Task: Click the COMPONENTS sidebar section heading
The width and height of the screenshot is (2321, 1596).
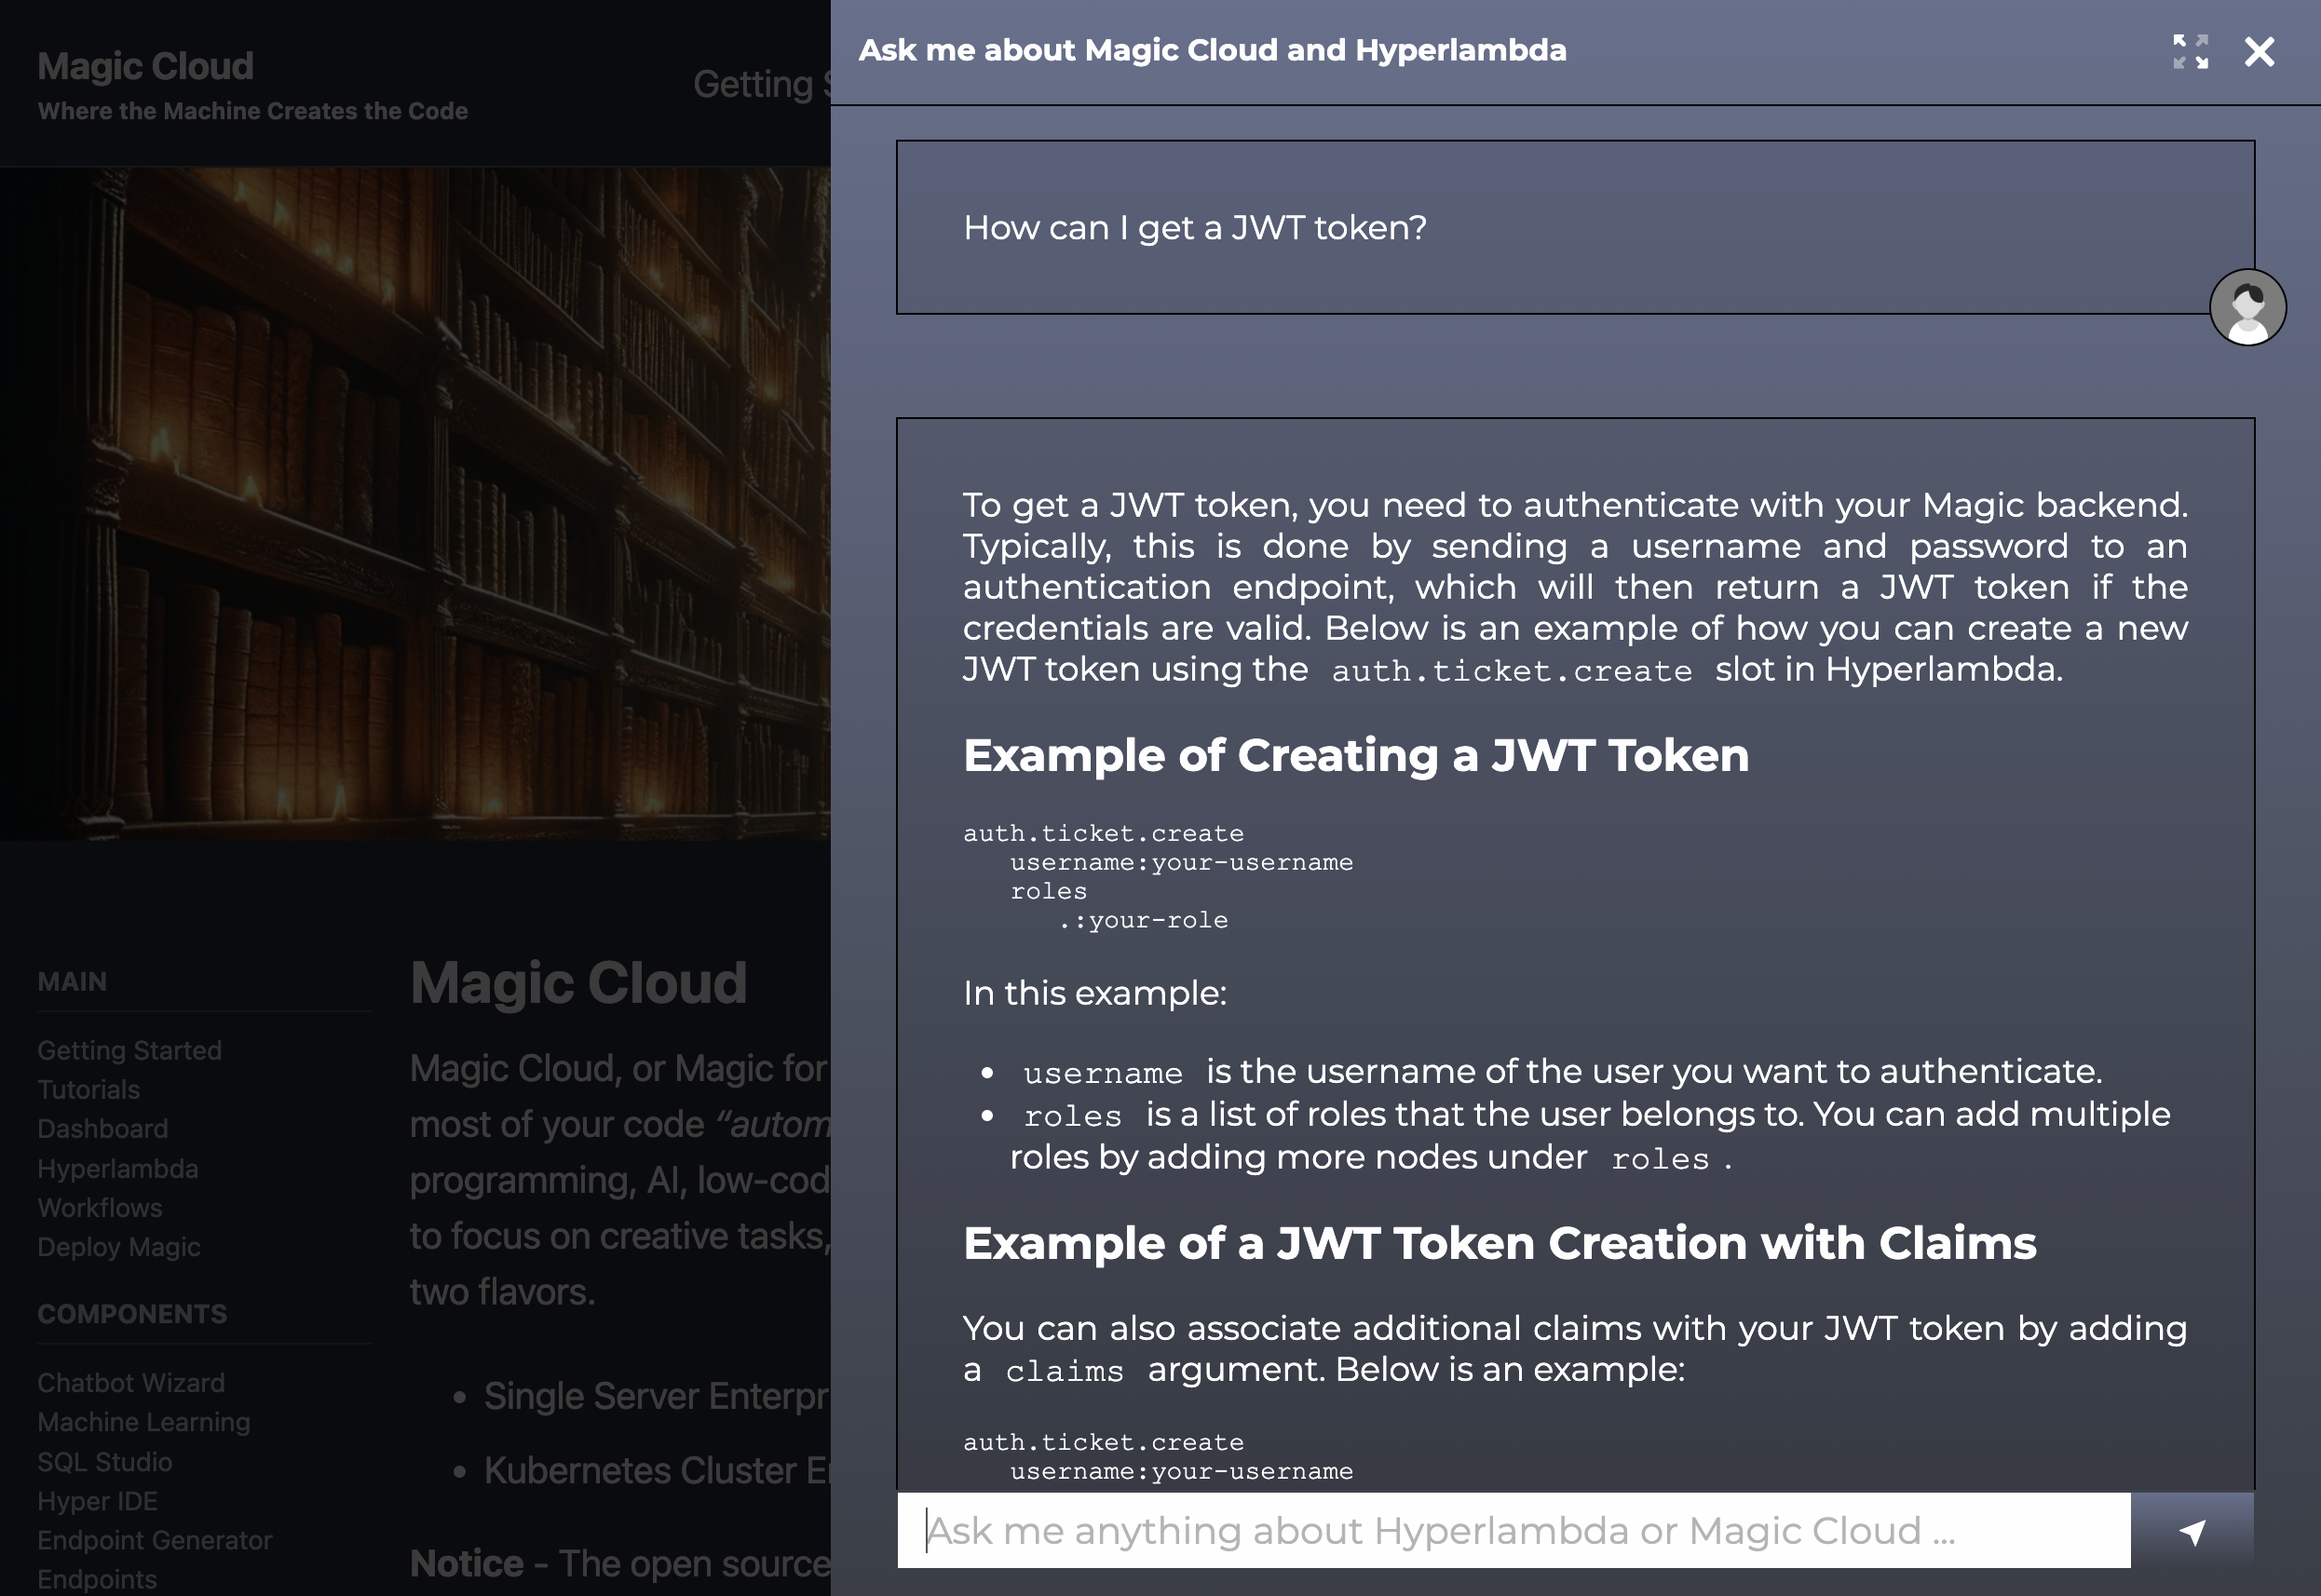Action: [x=132, y=1313]
